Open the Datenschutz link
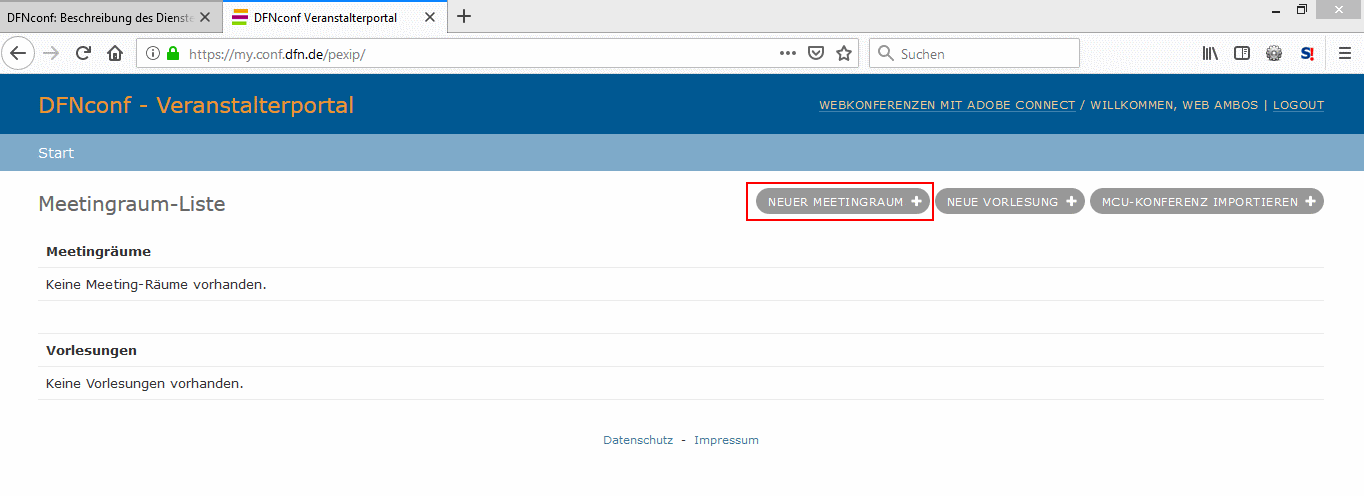This screenshot has width=1364, height=496. coord(638,440)
